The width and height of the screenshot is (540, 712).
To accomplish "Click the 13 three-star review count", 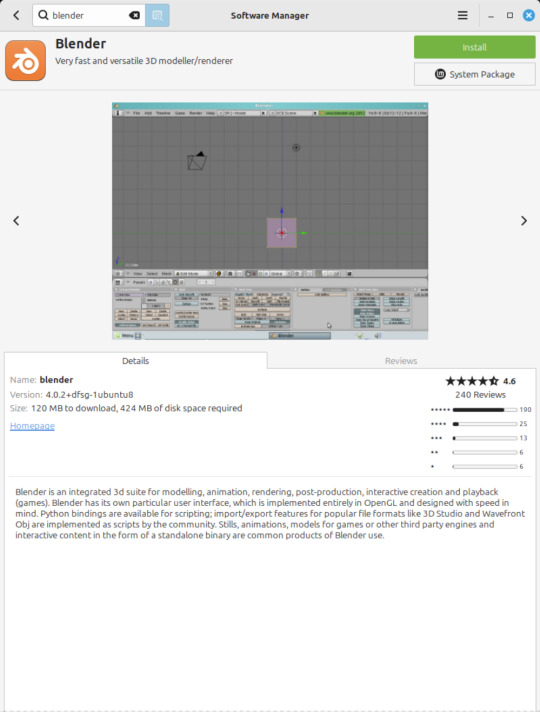I will pyautogui.click(x=523, y=438).
